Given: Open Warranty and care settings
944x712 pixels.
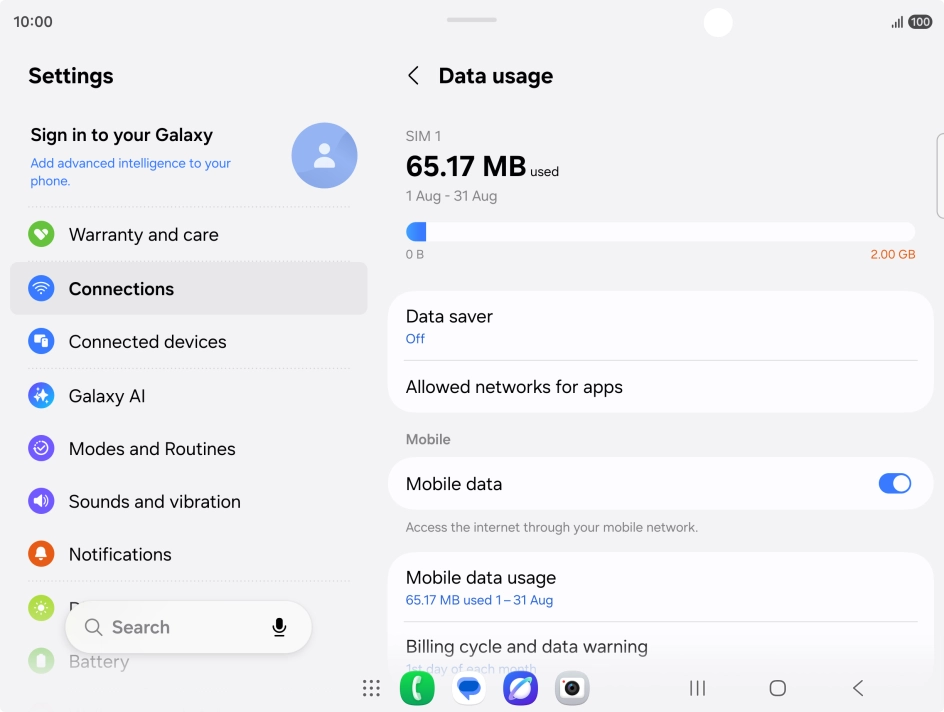Looking at the screenshot, I should [189, 234].
